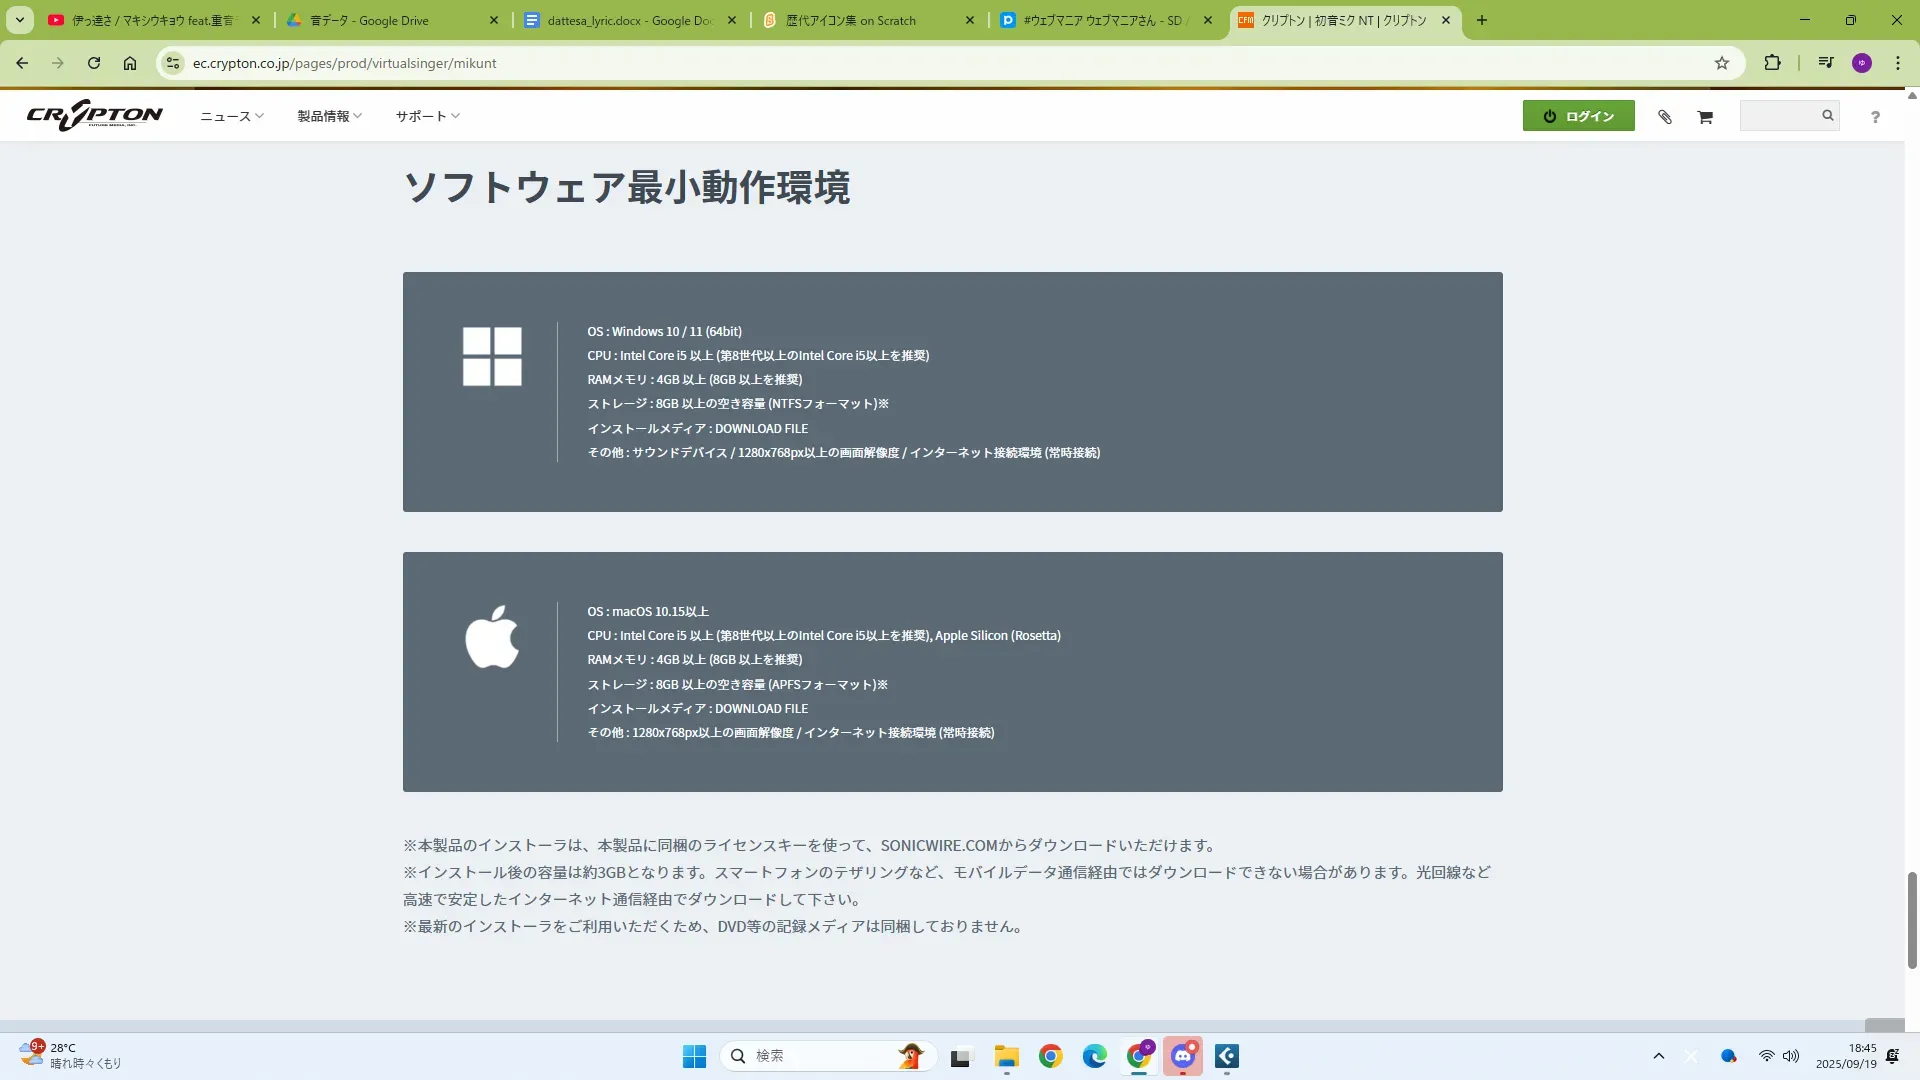This screenshot has width=1920, height=1080.
Task: Expand the サポート dropdown menu
Action: [x=427, y=116]
